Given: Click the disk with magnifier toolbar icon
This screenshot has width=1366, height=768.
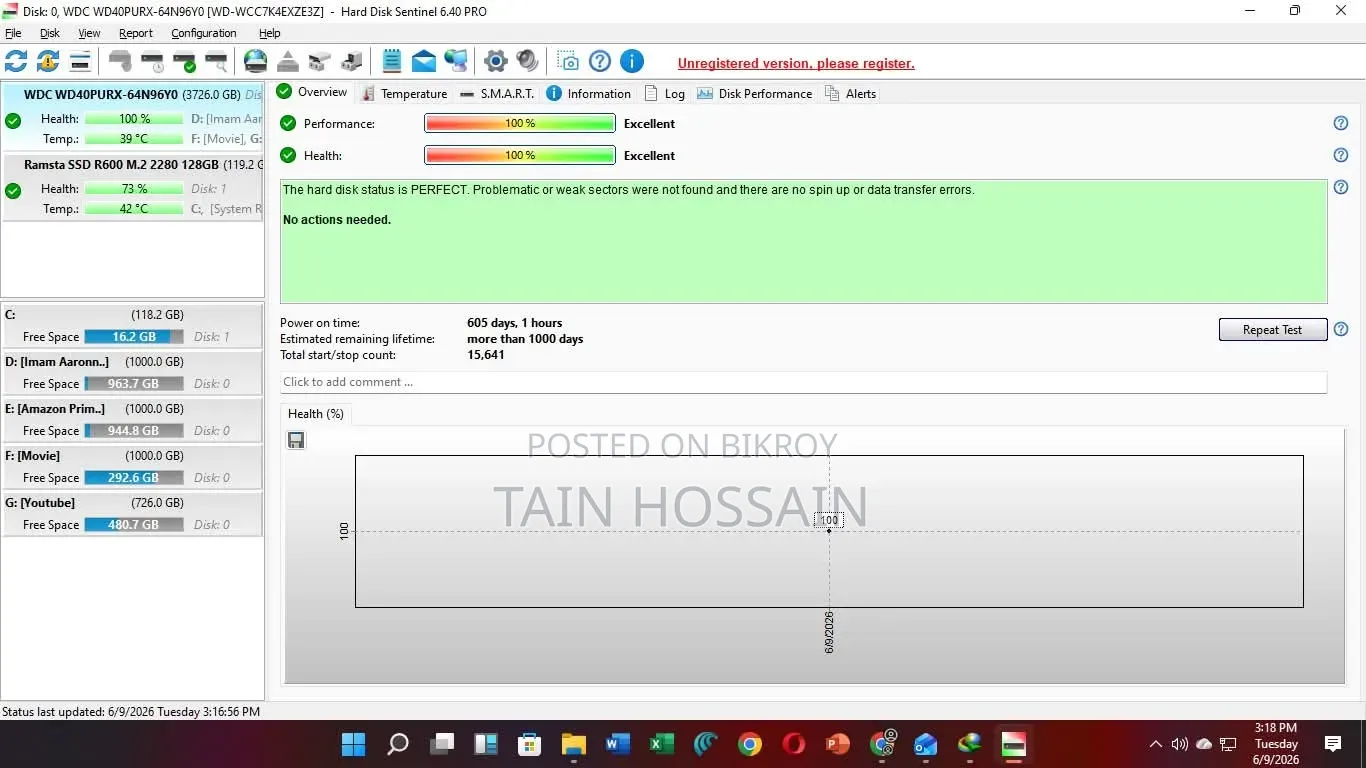Looking at the screenshot, I should 216,61.
